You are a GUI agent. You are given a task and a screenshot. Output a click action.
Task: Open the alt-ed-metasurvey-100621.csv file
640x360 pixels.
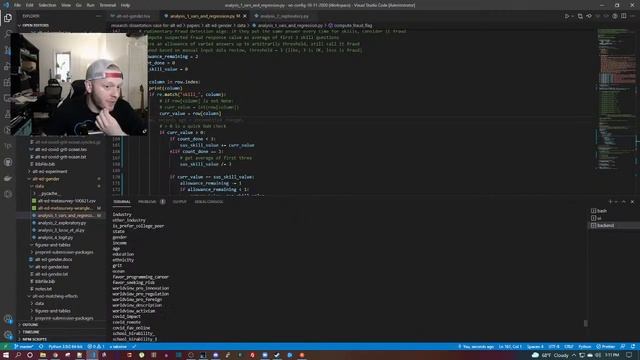point(67,201)
